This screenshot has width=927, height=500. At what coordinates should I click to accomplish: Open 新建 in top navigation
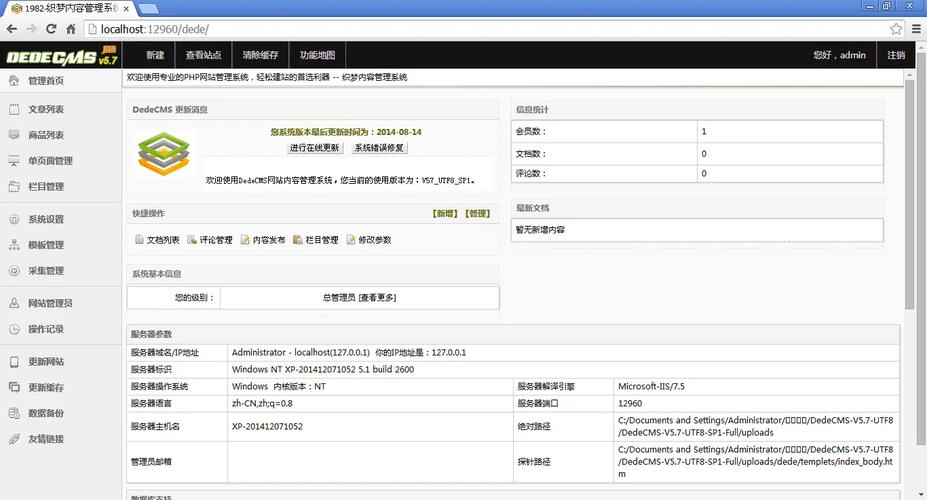155,55
